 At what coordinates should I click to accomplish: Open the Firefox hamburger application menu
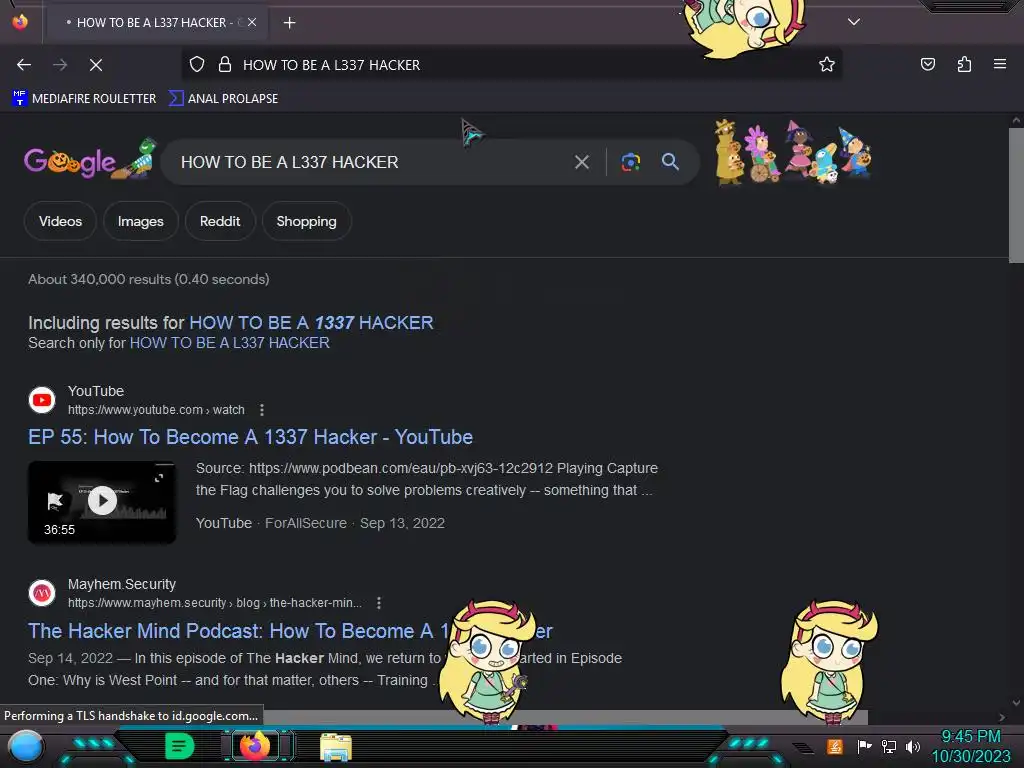1000,64
